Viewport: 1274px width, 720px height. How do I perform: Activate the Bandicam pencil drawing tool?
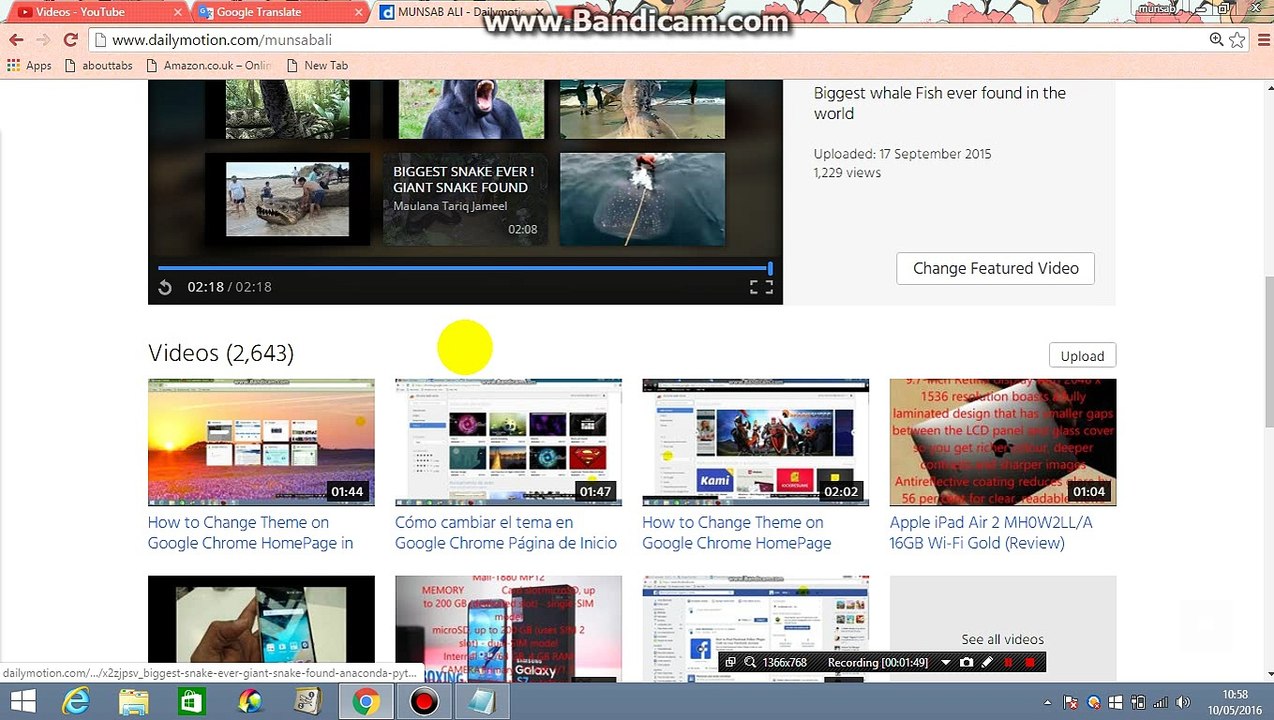click(987, 662)
